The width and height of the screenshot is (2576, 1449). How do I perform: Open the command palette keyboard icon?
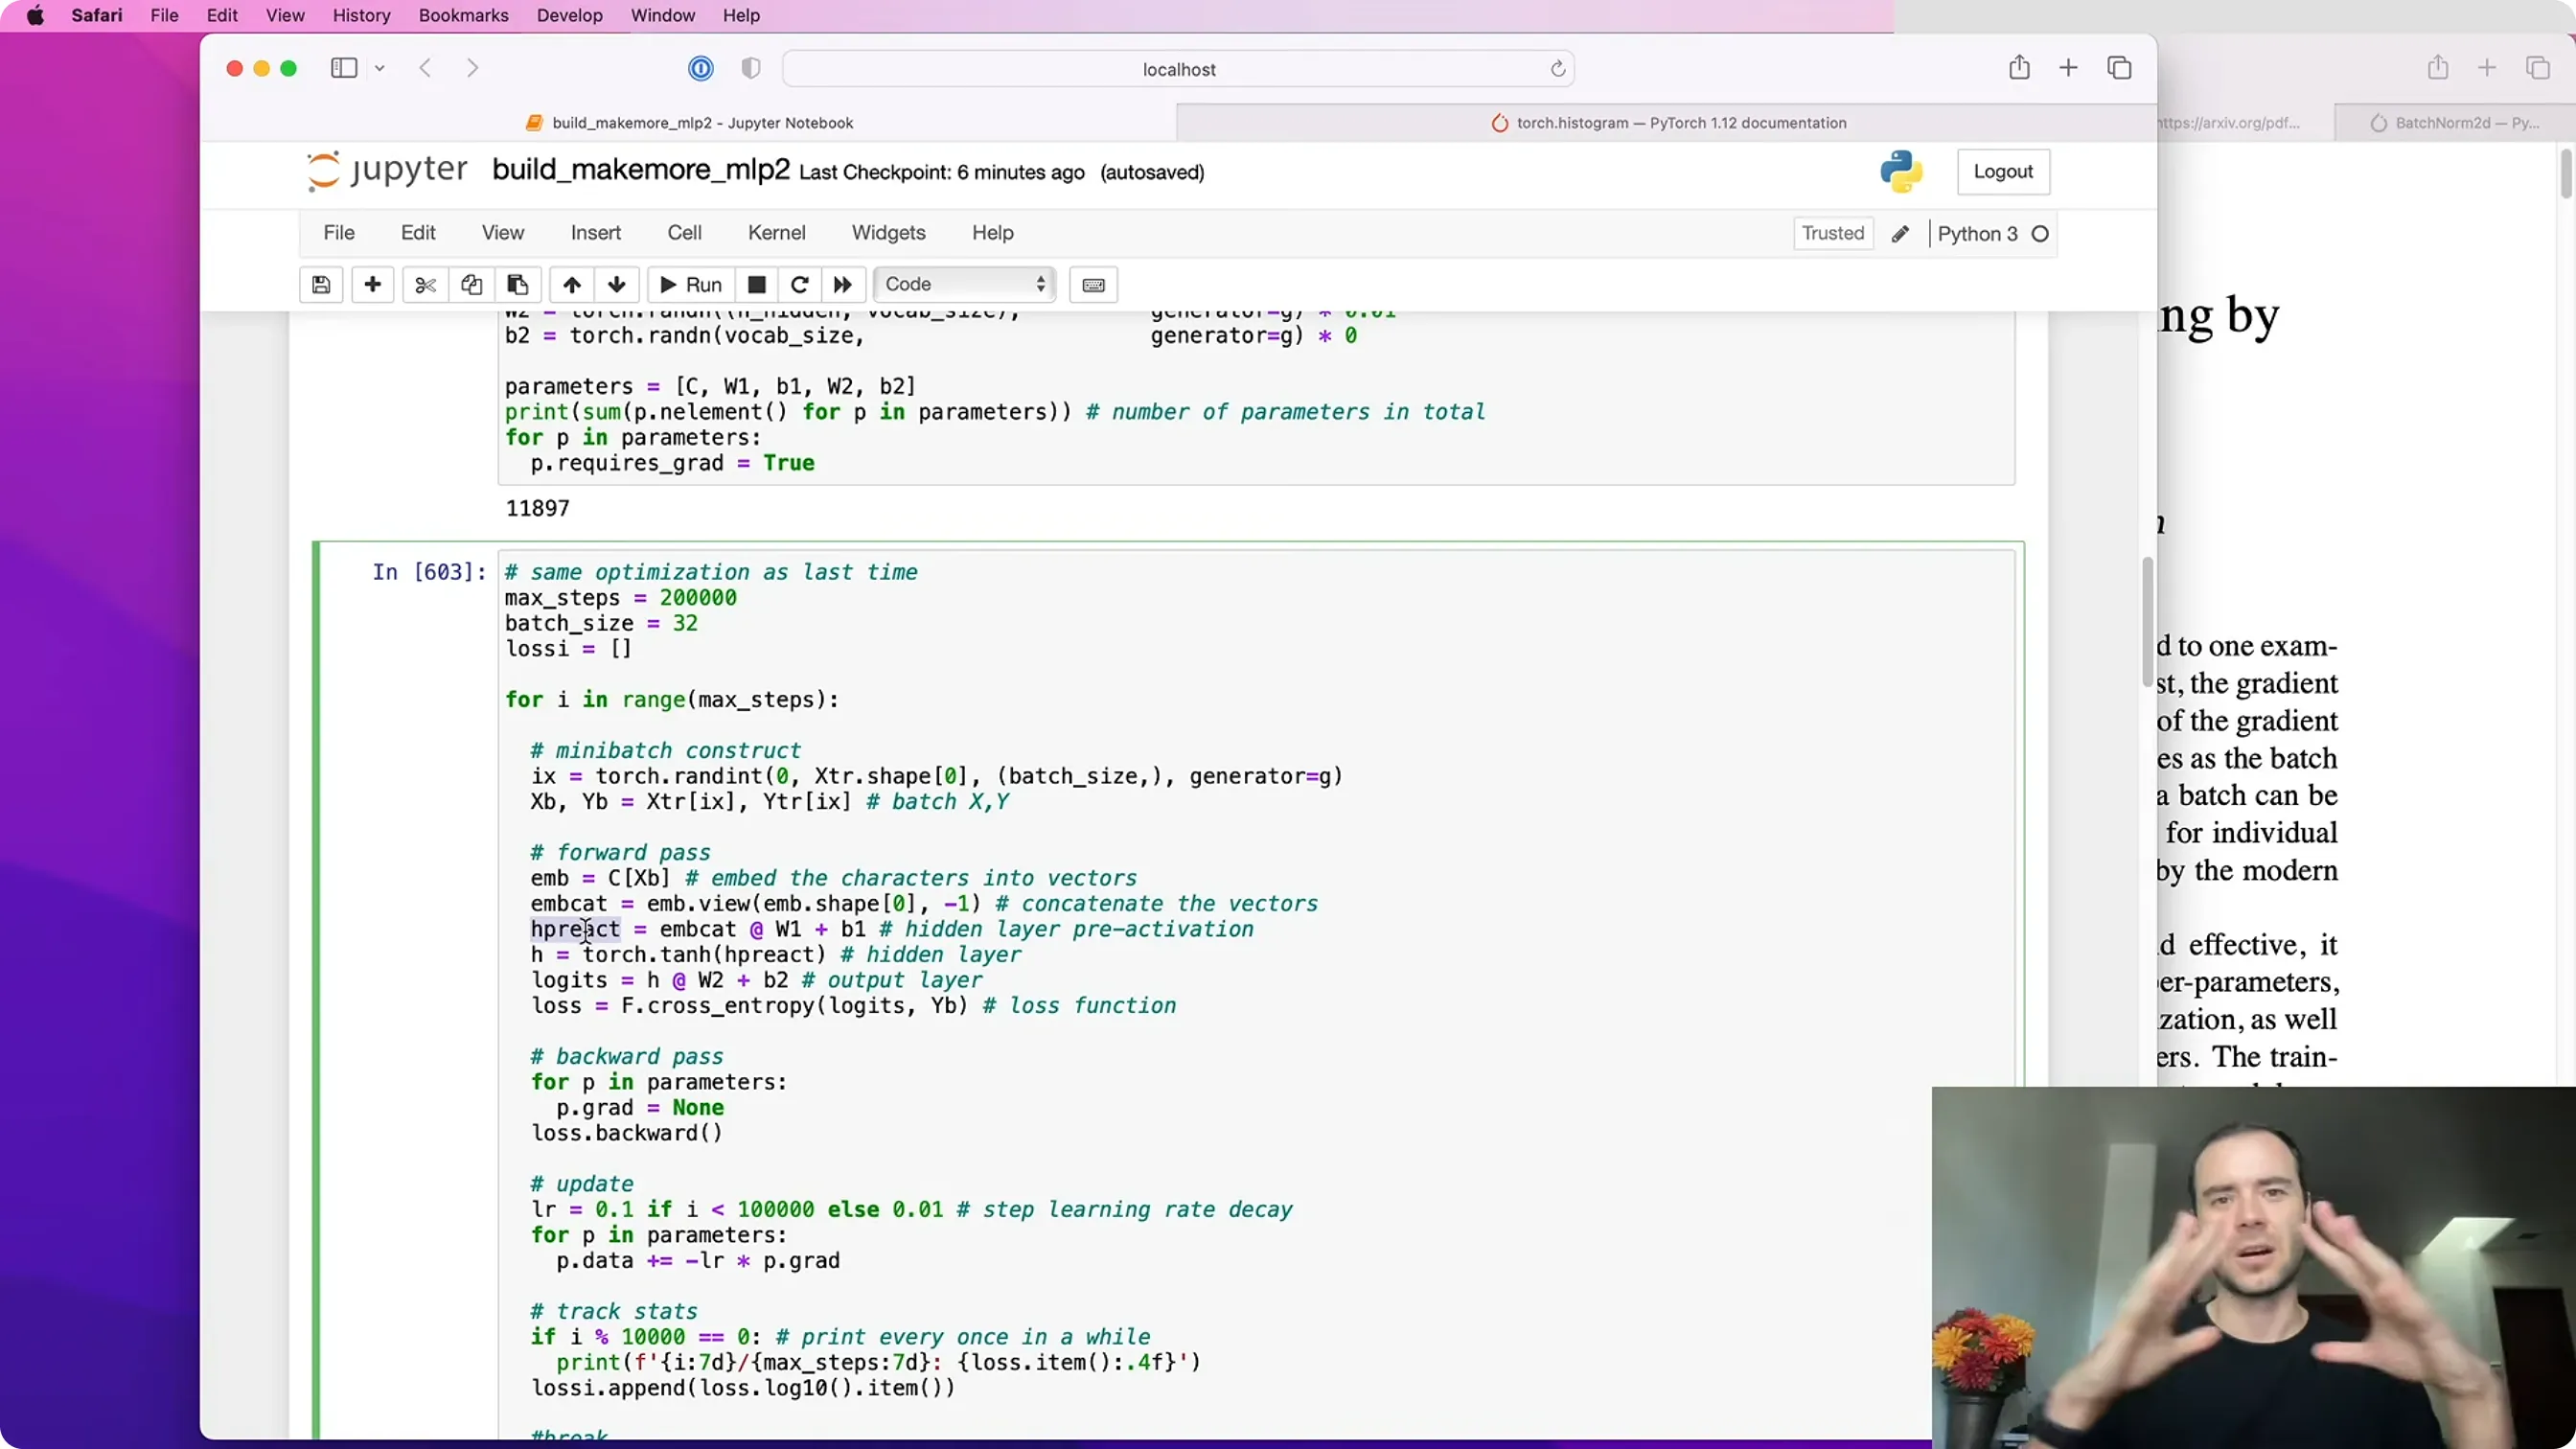1094,285
